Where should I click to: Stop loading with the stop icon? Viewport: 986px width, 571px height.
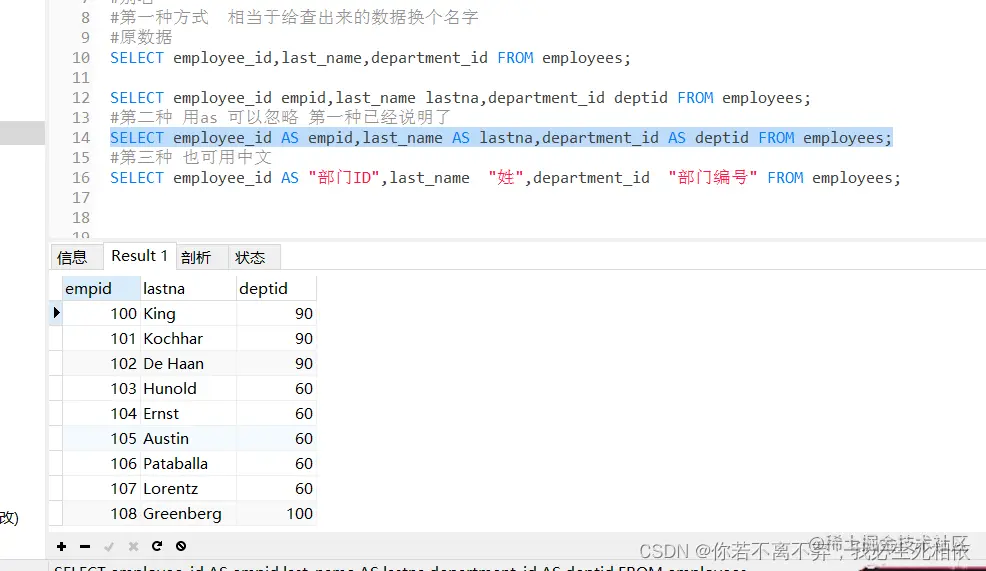click(x=180, y=546)
